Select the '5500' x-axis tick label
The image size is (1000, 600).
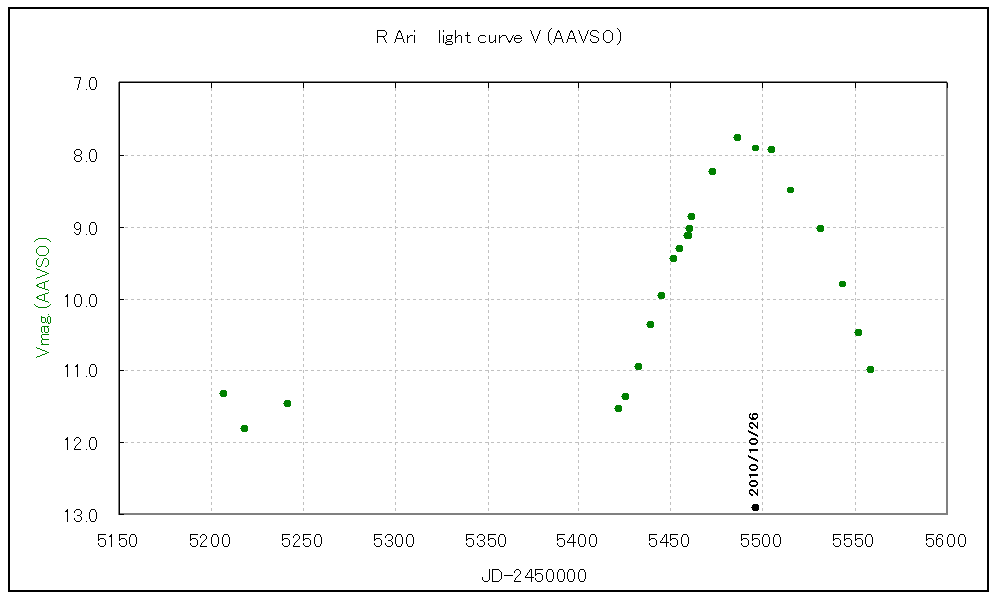point(761,541)
